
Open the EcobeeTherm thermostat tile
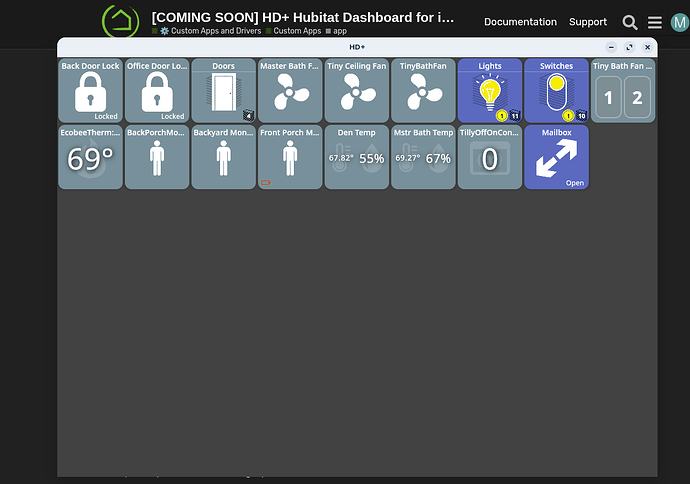90,157
